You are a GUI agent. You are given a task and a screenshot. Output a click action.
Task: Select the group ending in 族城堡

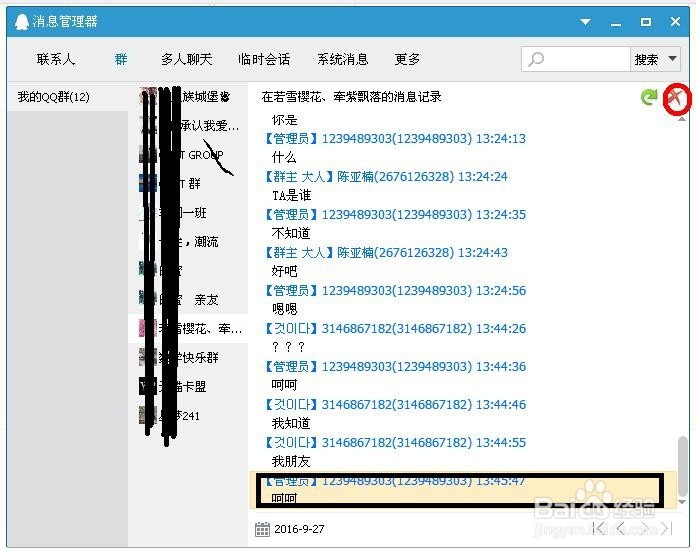[188, 96]
